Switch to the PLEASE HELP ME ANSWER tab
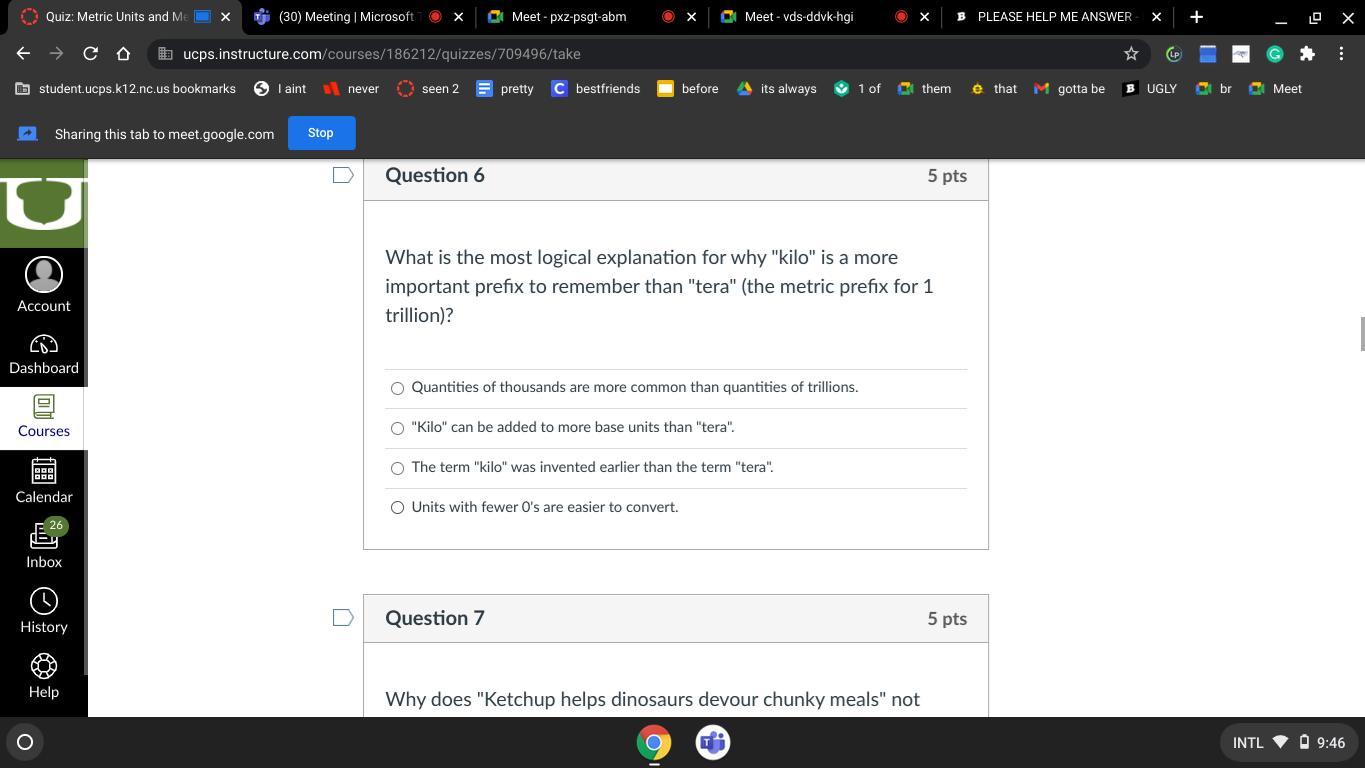 [1058, 17]
